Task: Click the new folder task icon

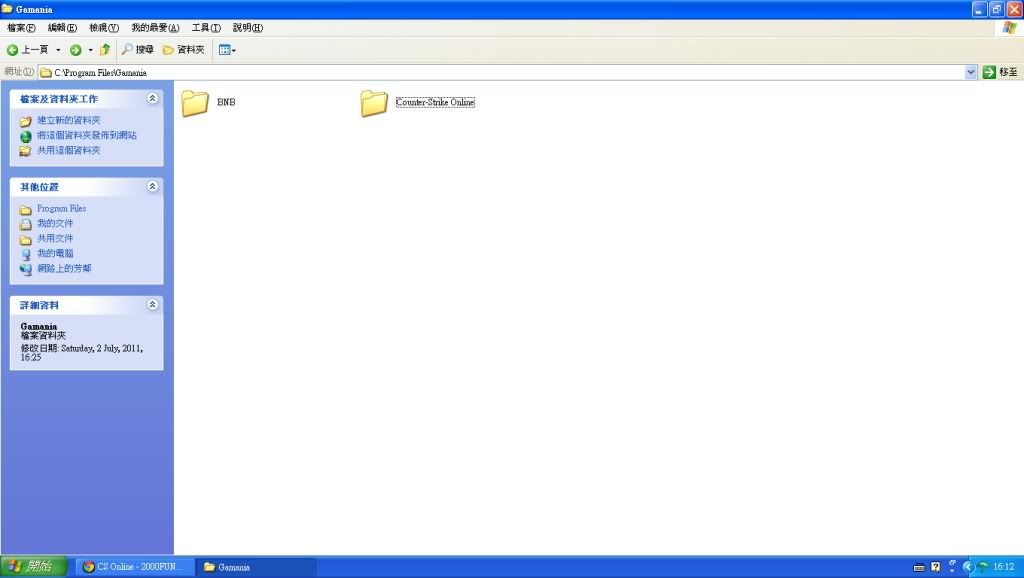Action: [25, 121]
